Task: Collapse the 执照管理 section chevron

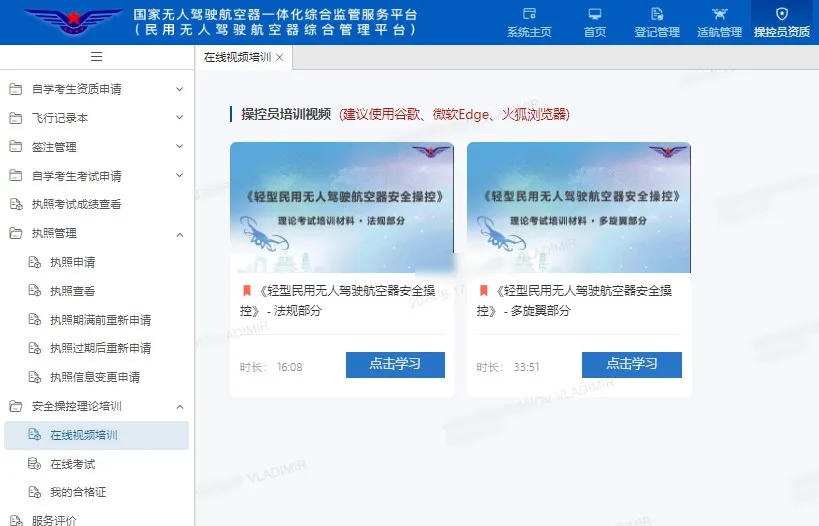Action: [x=180, y=235]
